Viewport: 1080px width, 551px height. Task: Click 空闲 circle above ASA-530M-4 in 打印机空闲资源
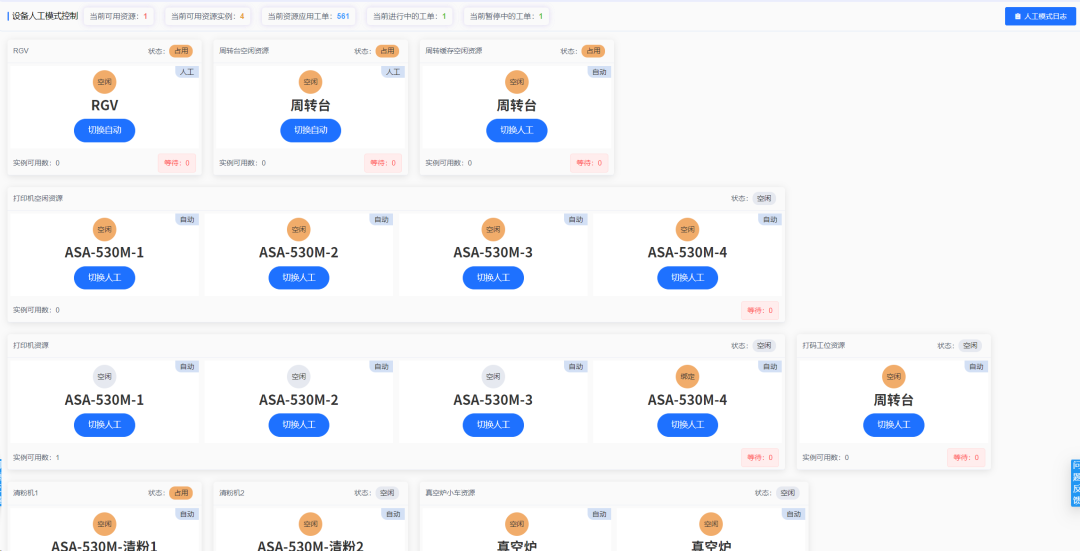click(x=687, y=229)
